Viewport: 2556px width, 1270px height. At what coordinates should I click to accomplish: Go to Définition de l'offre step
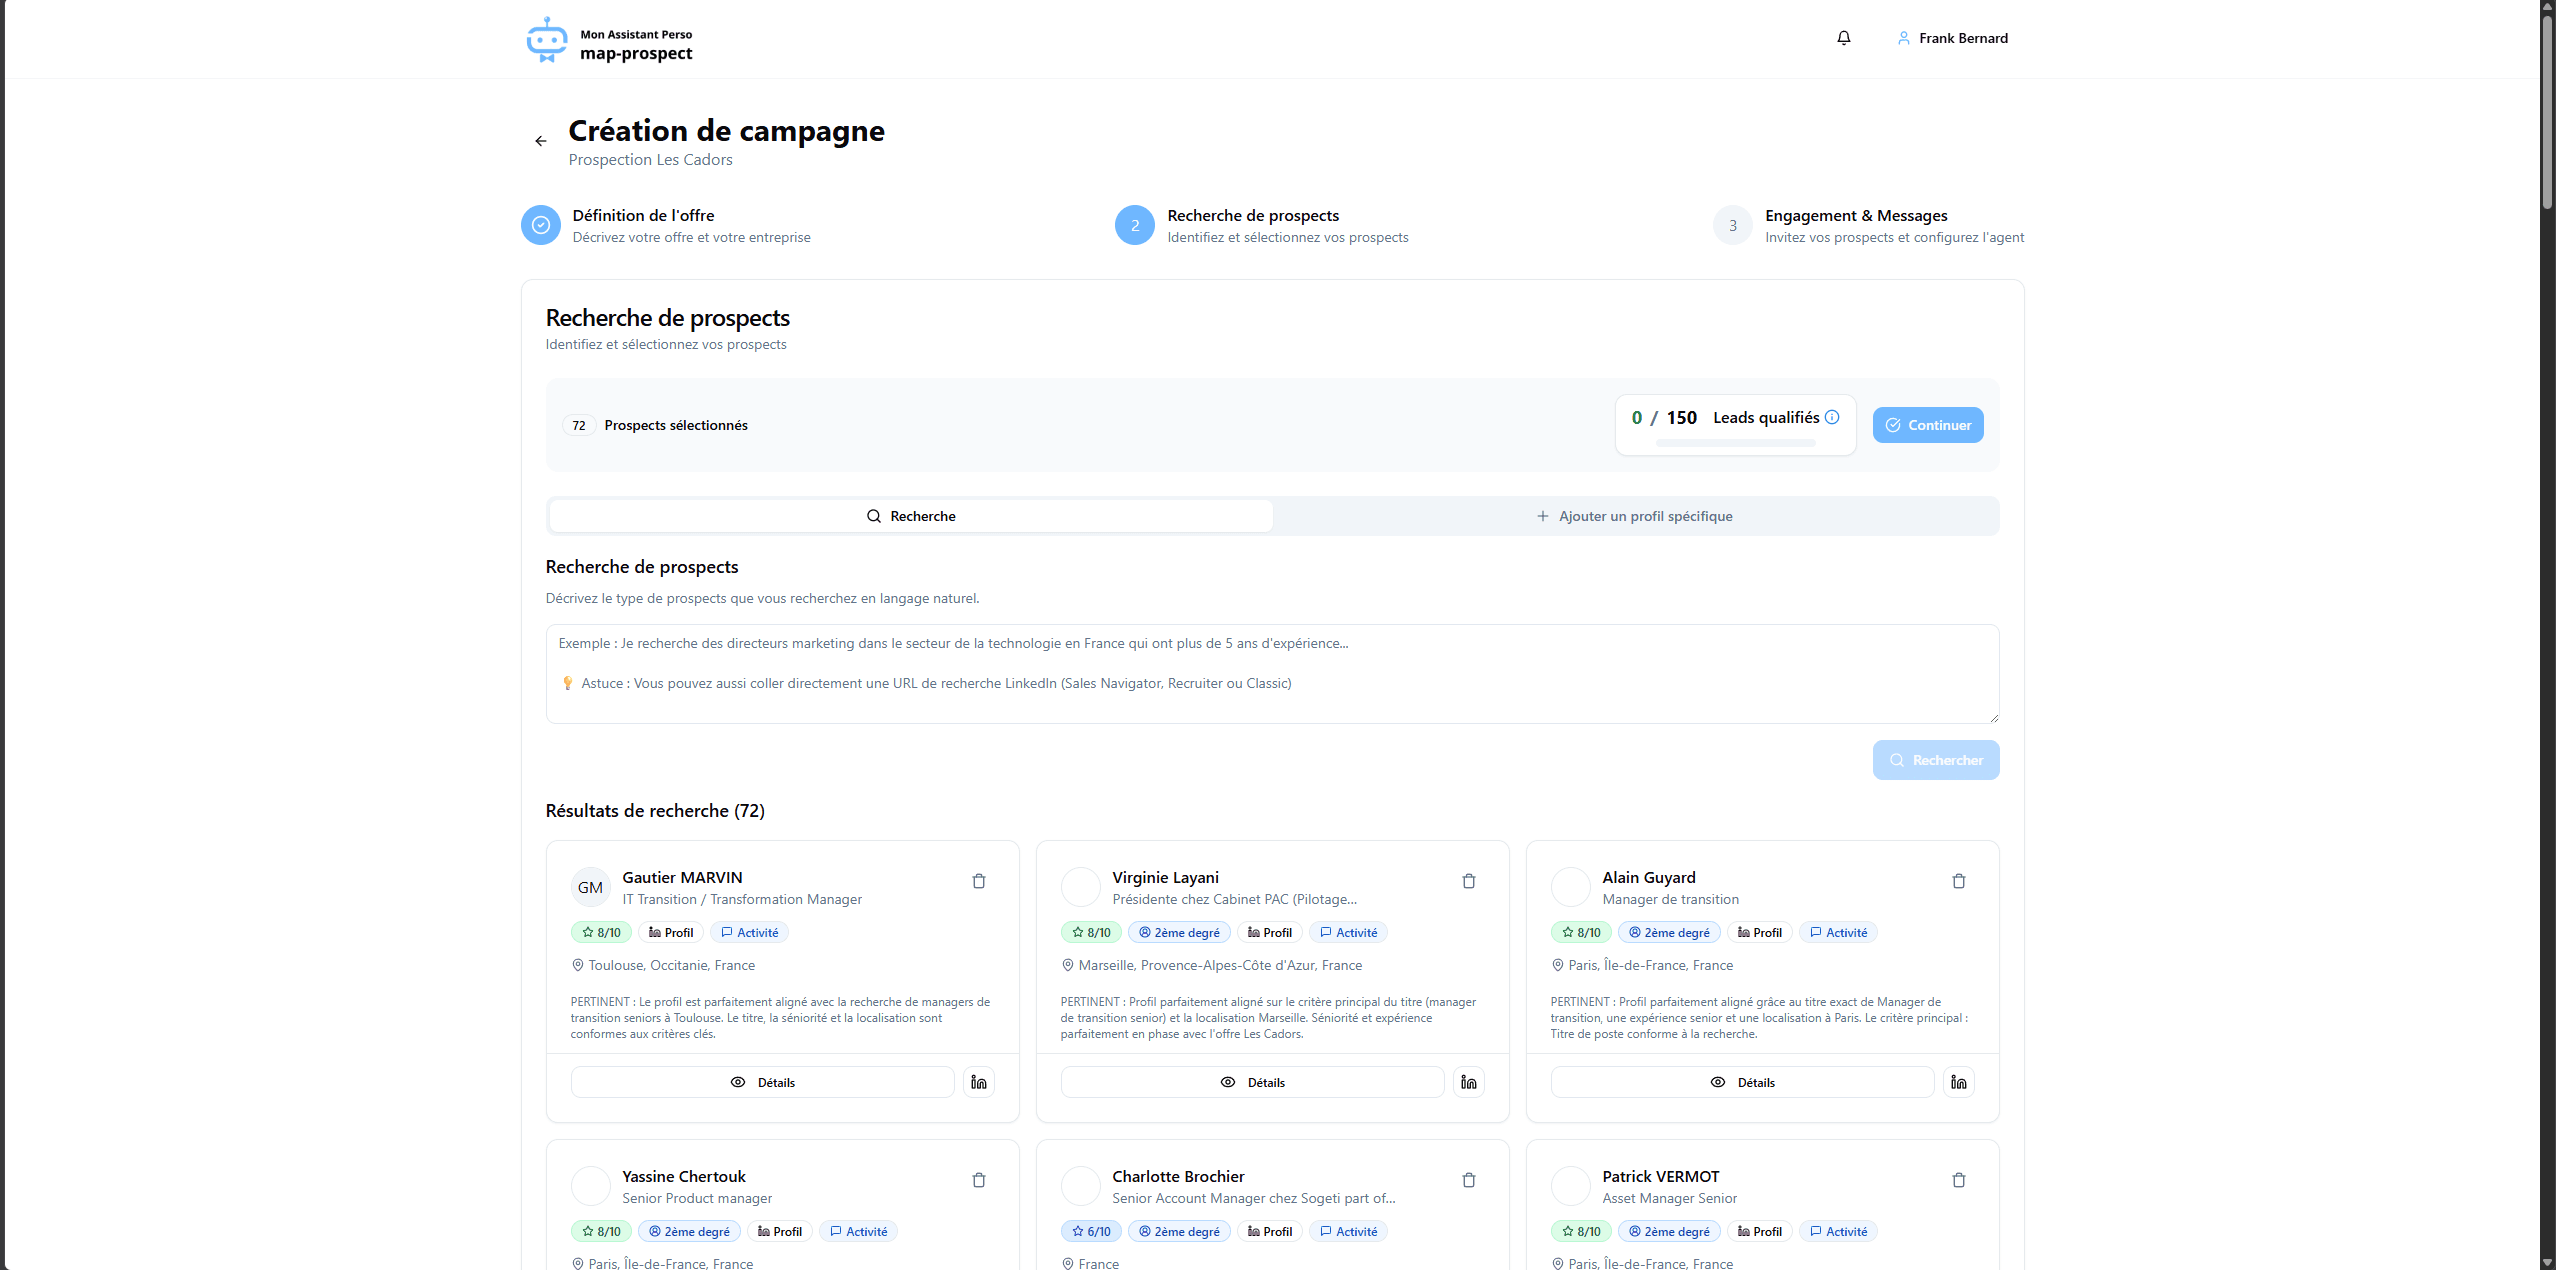(667, 226)
